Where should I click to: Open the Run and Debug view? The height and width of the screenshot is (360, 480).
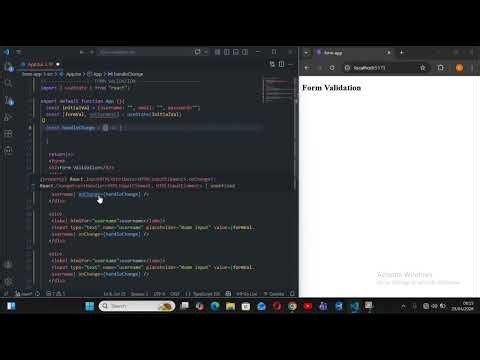(8, 117)
